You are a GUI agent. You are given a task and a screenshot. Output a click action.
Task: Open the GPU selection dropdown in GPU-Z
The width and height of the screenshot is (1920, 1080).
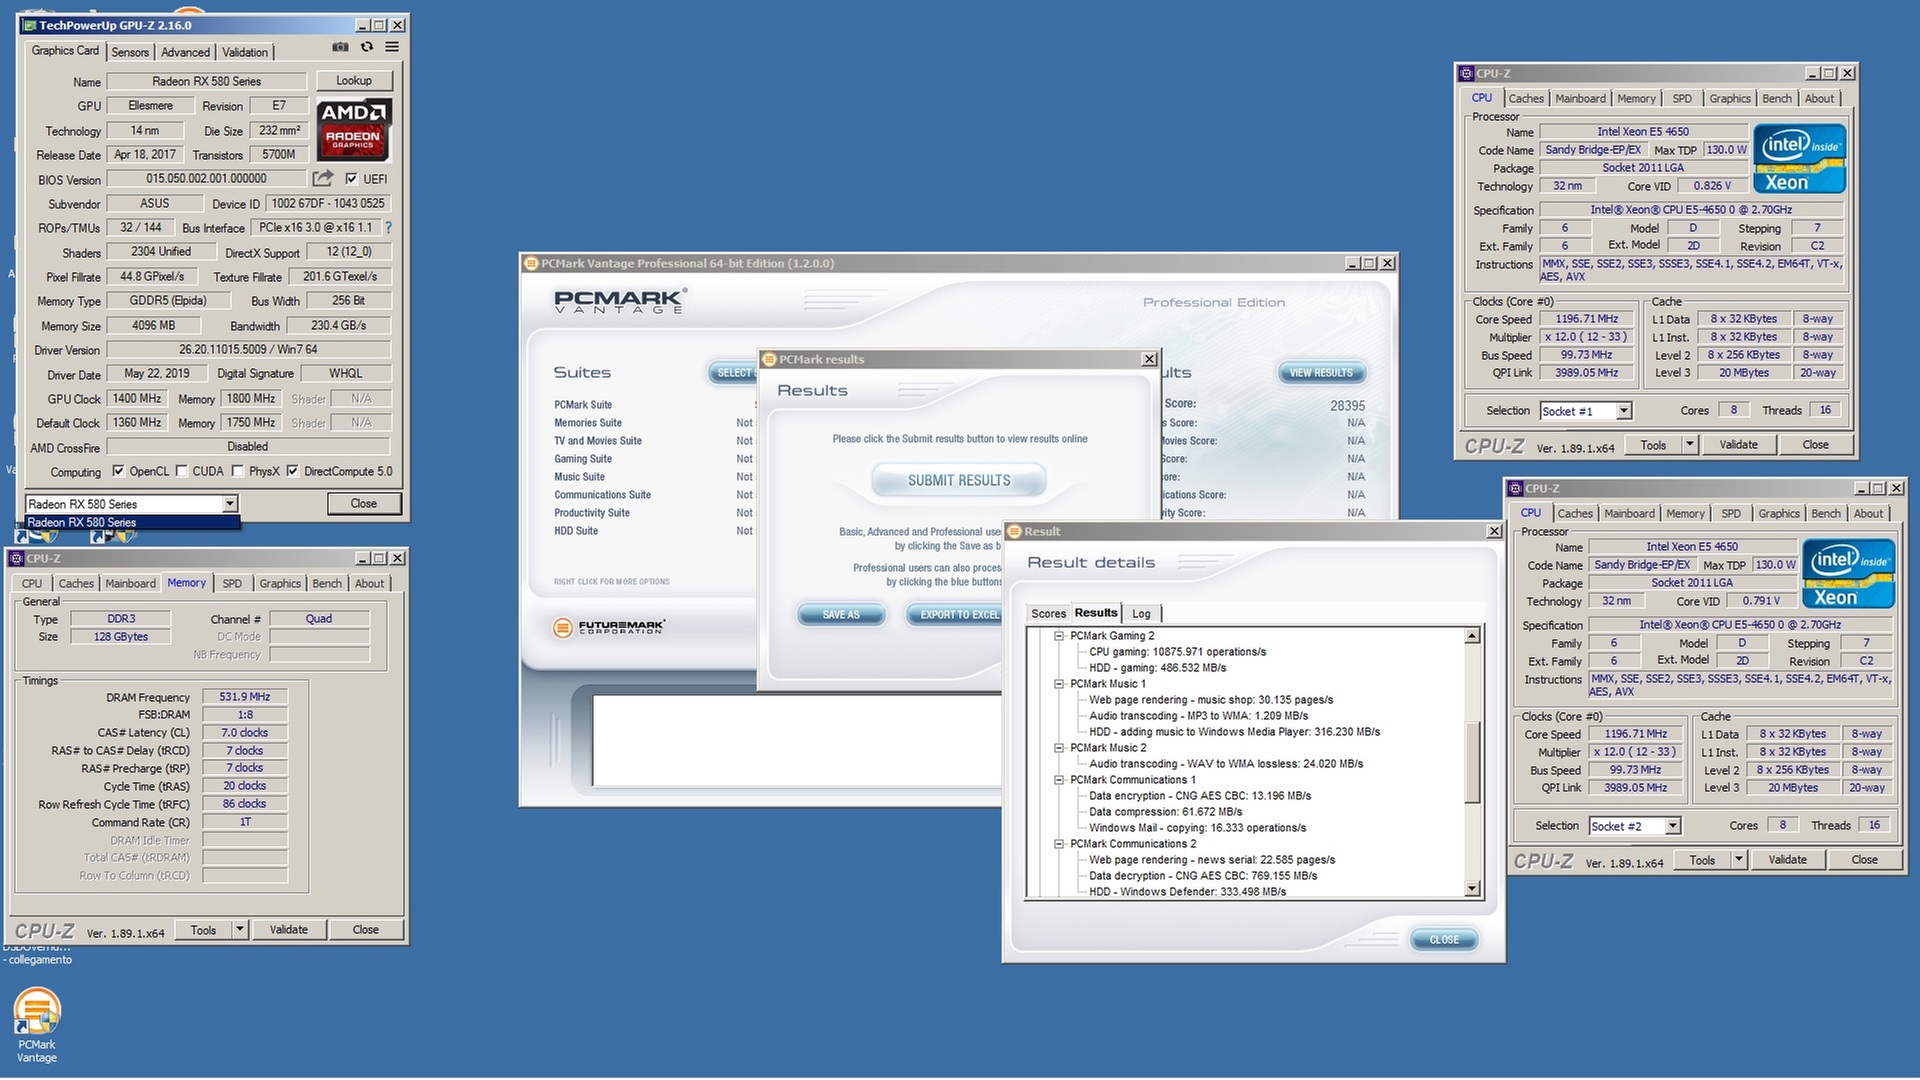(x=230, y=504)
